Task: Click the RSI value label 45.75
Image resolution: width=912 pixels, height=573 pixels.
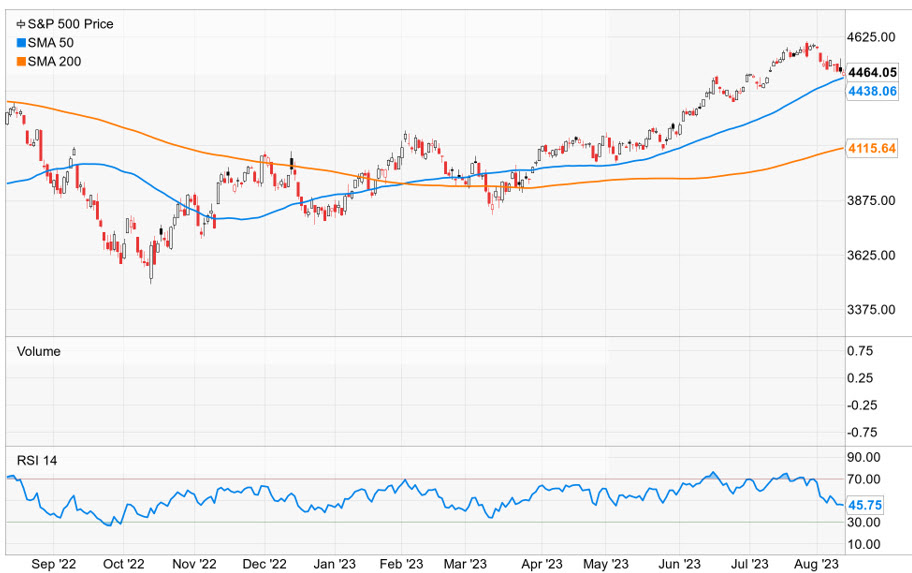Action: click(x=866, y=505)
